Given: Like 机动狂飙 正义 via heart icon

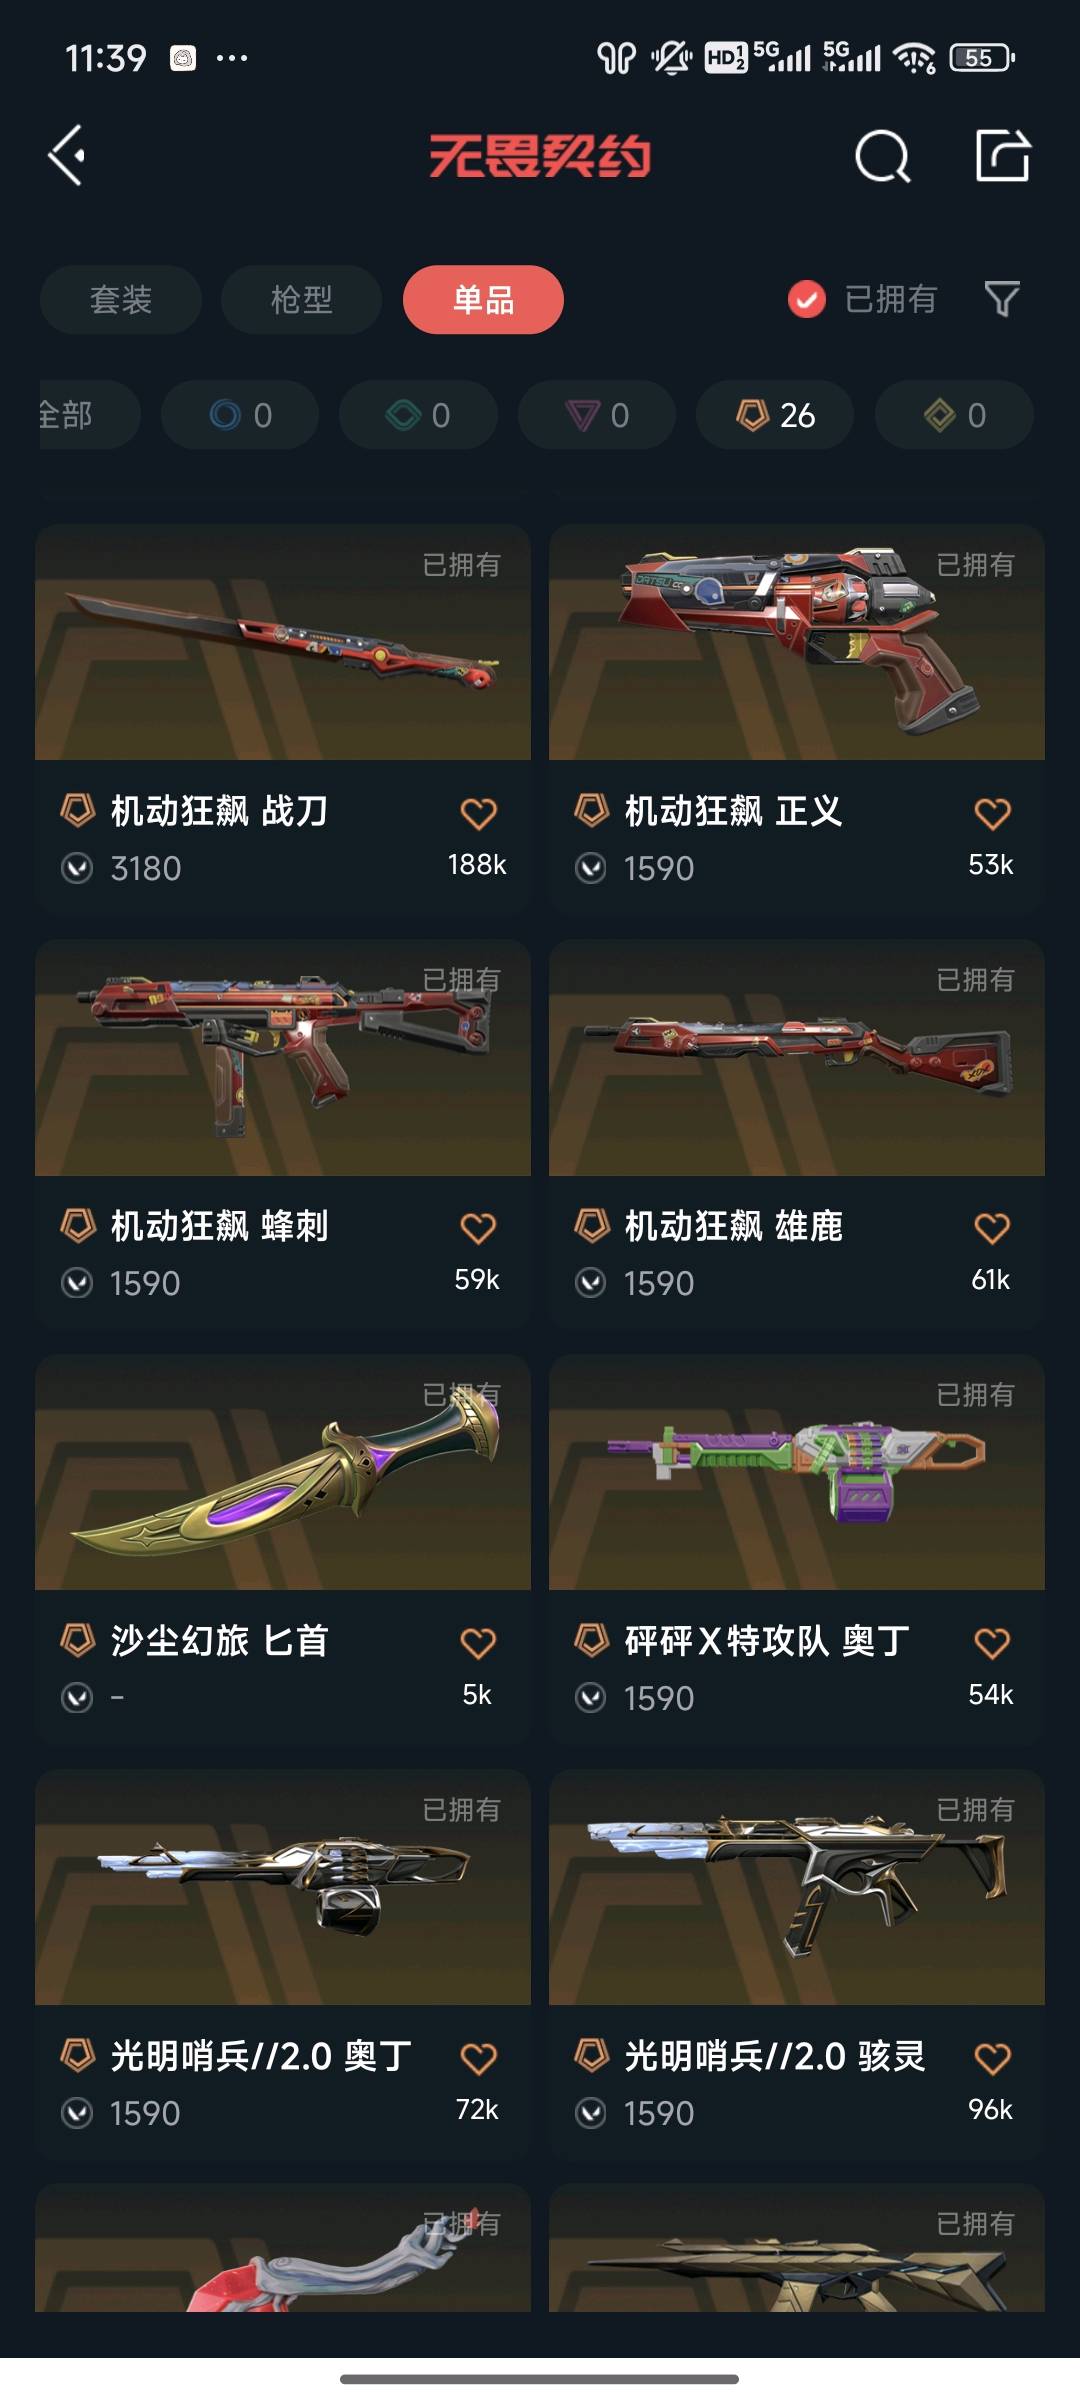Looking at the screenshot, I should (x=992, y=813).
